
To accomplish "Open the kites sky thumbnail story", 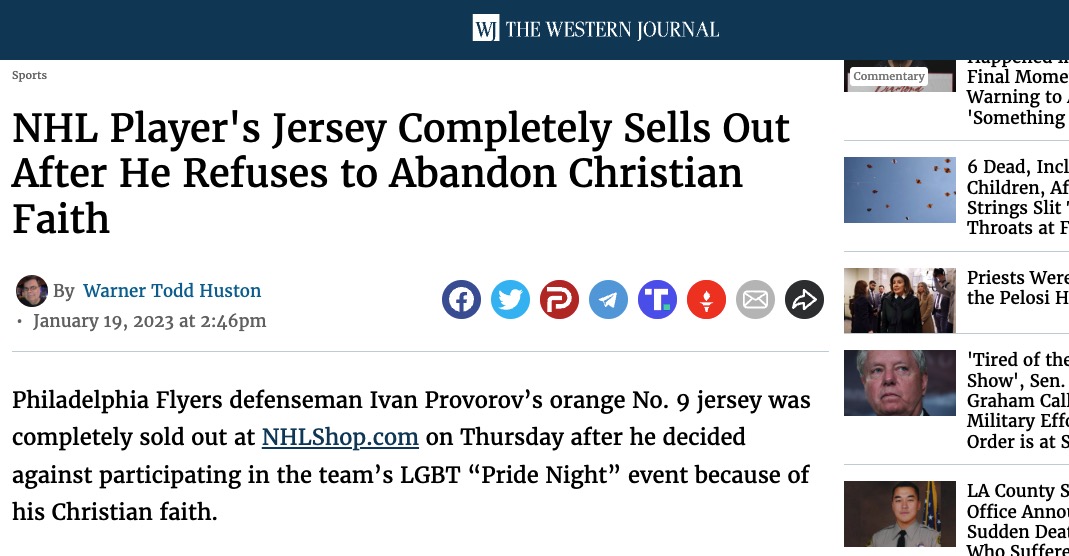I will click(x=900, y=190).
